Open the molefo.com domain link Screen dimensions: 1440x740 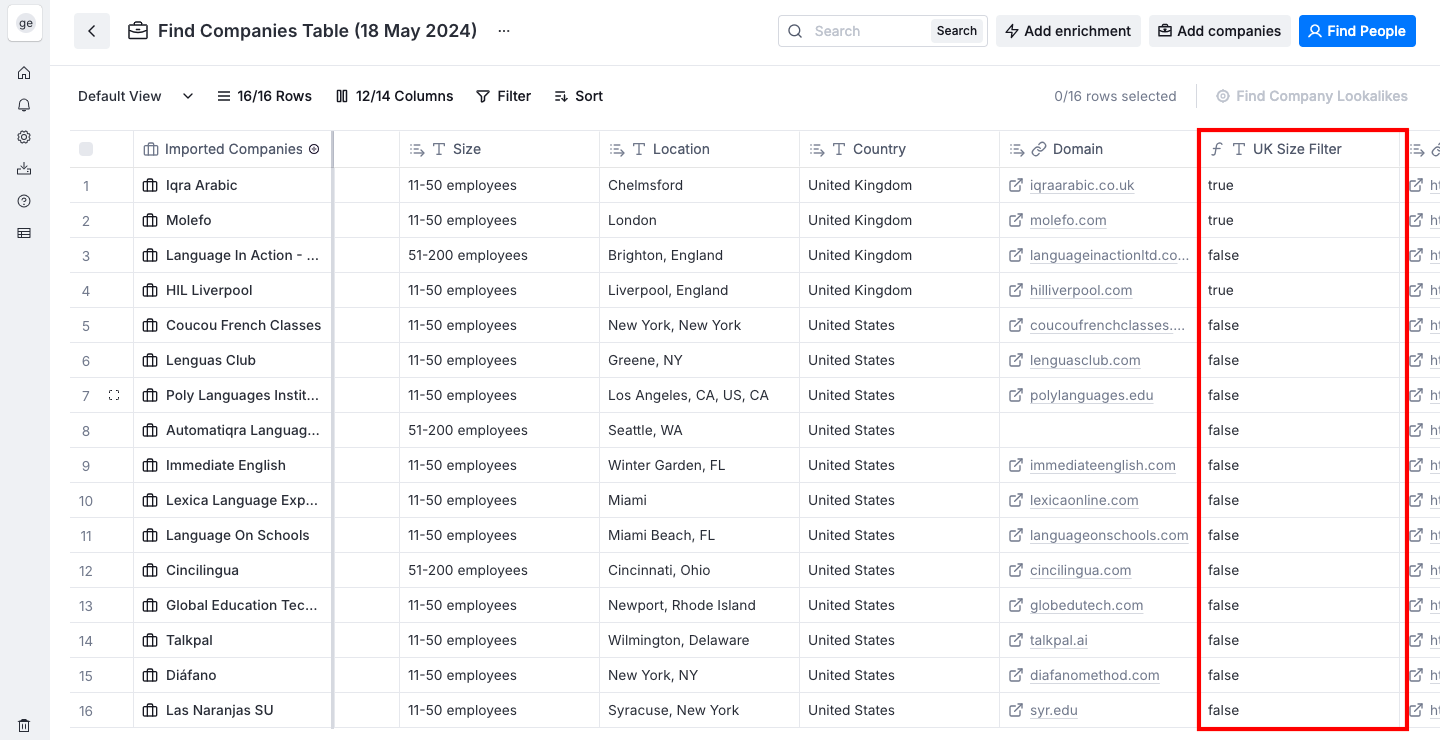(1068, 220)
